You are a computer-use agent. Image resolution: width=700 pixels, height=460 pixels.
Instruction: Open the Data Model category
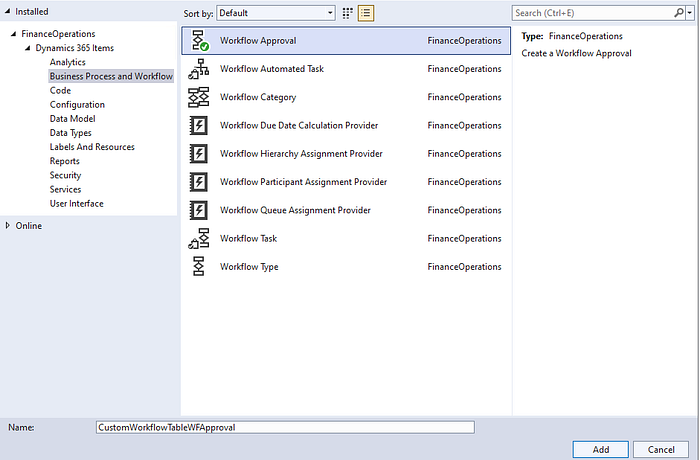72,119
